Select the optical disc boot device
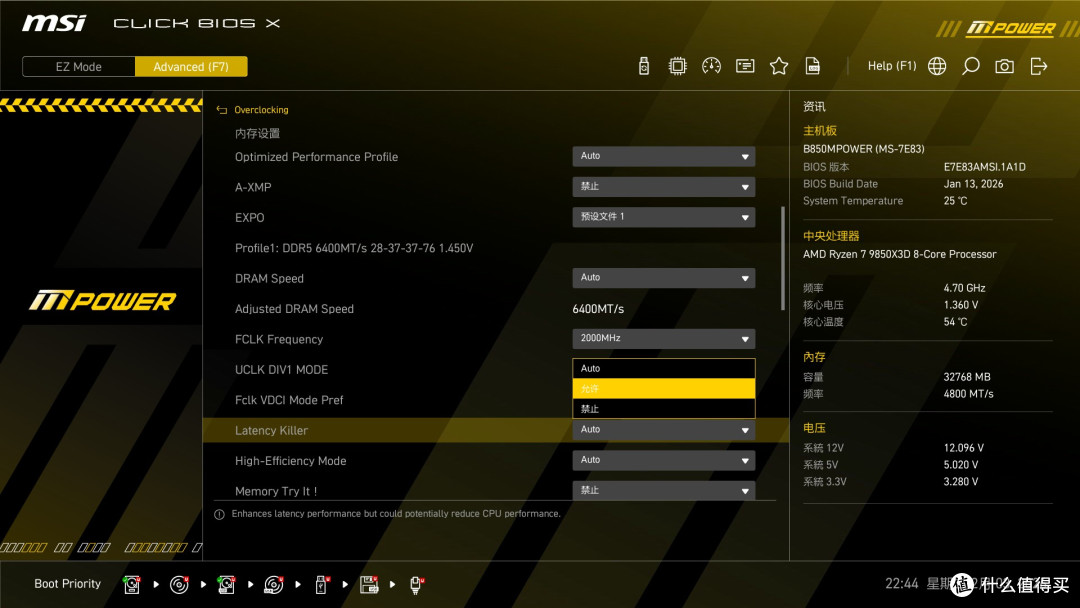Screen dimensions: 1080x608 point(179,585)
